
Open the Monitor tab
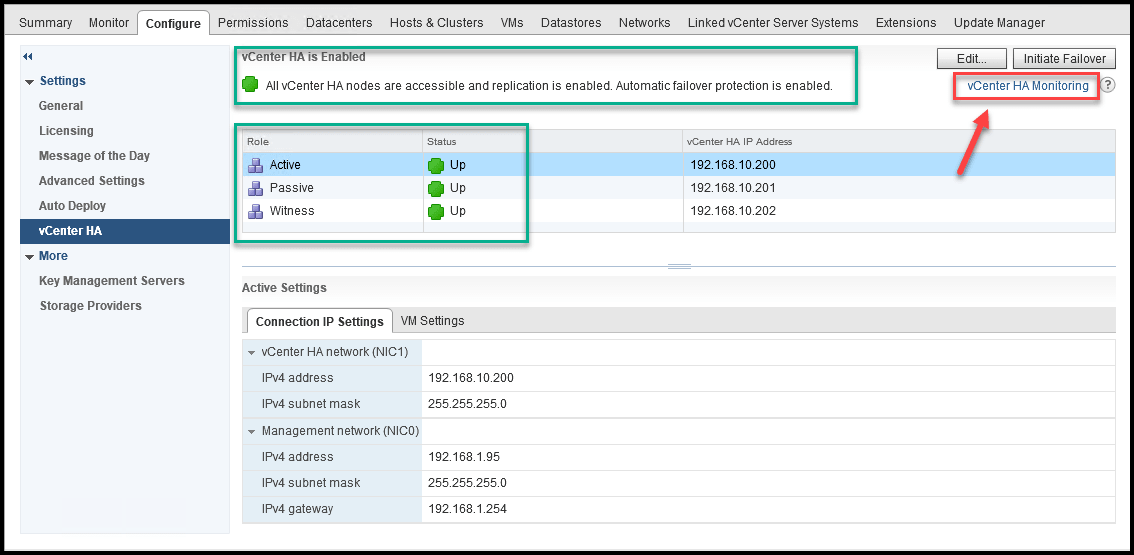pyautogui.click(x=108, y=22)
